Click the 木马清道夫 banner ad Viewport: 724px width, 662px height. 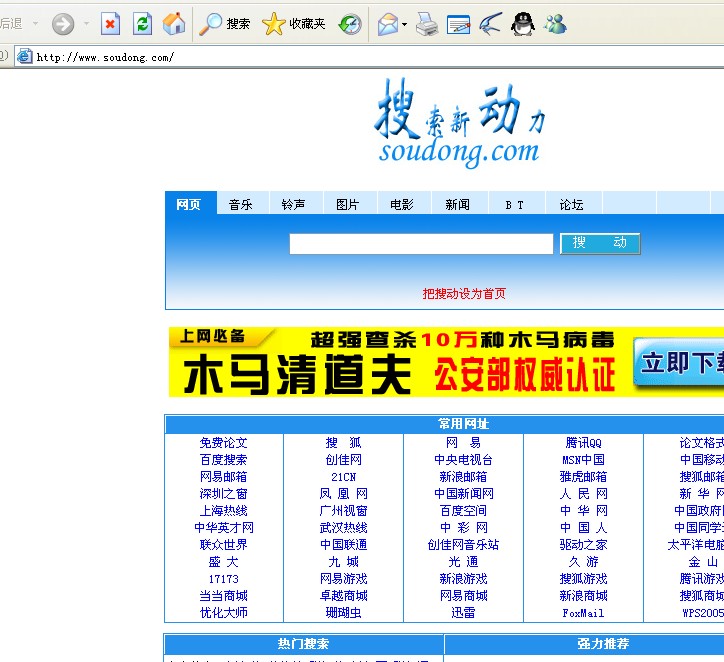[446, 361]
